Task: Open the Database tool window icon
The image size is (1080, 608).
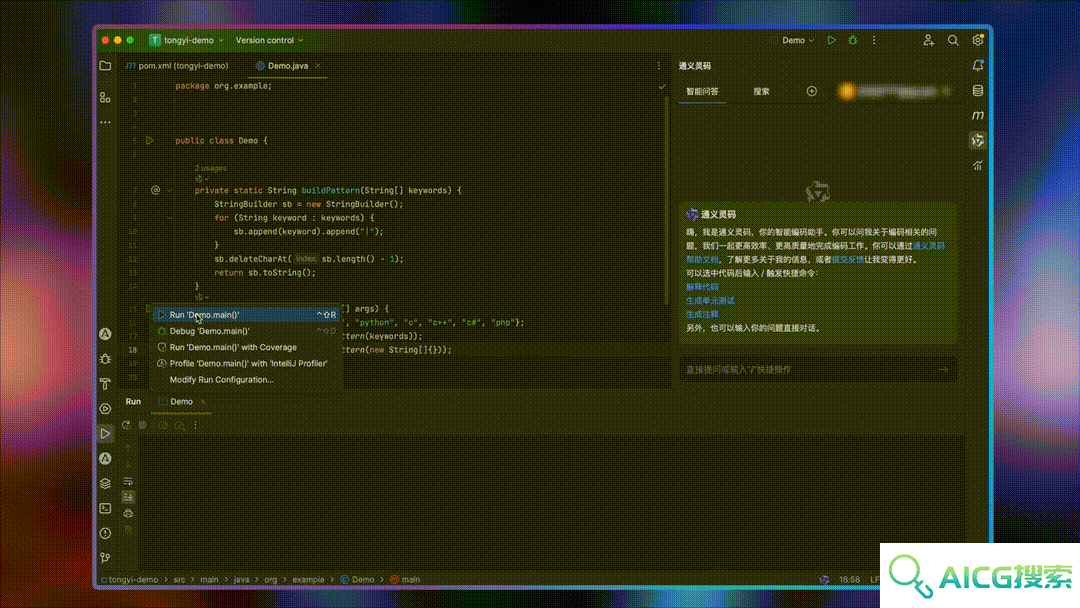Action: click(977, 91)
